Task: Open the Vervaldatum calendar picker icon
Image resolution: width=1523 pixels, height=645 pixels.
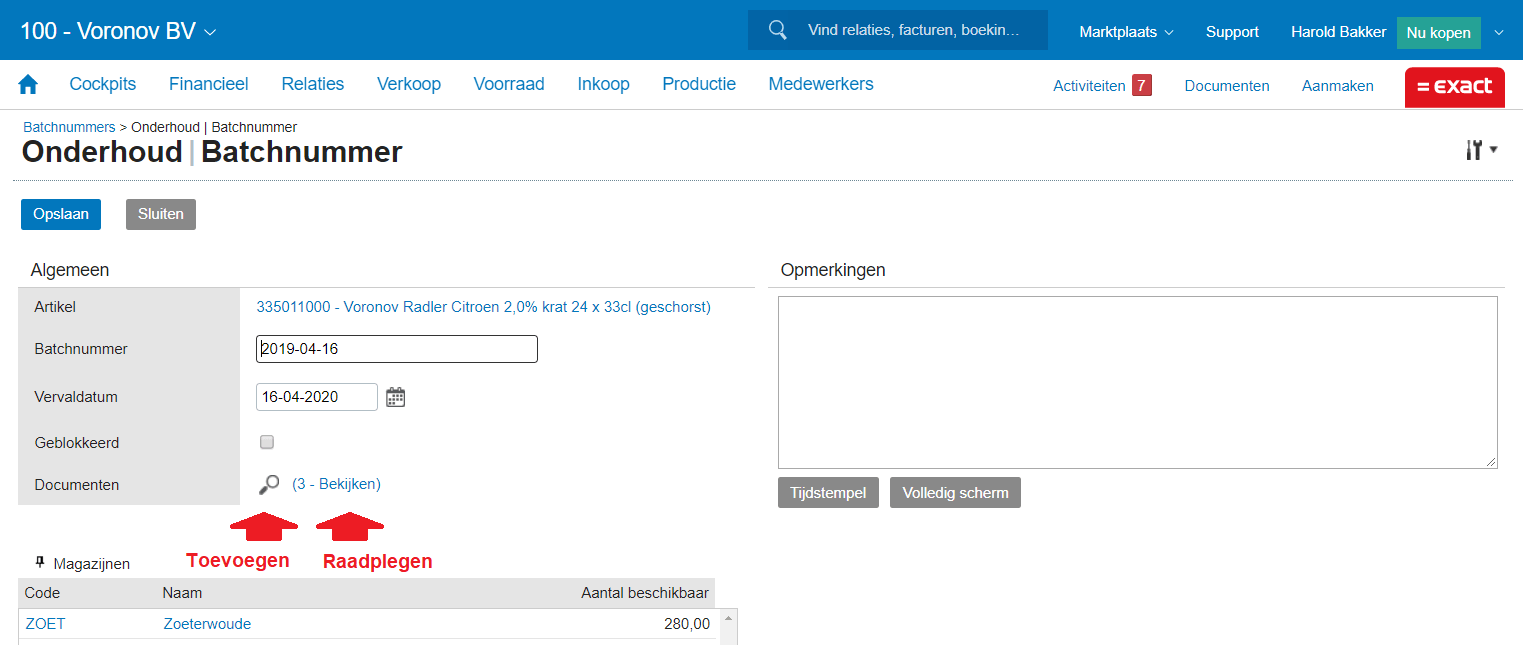Action: pyautogui.click(x=396, y=397)
